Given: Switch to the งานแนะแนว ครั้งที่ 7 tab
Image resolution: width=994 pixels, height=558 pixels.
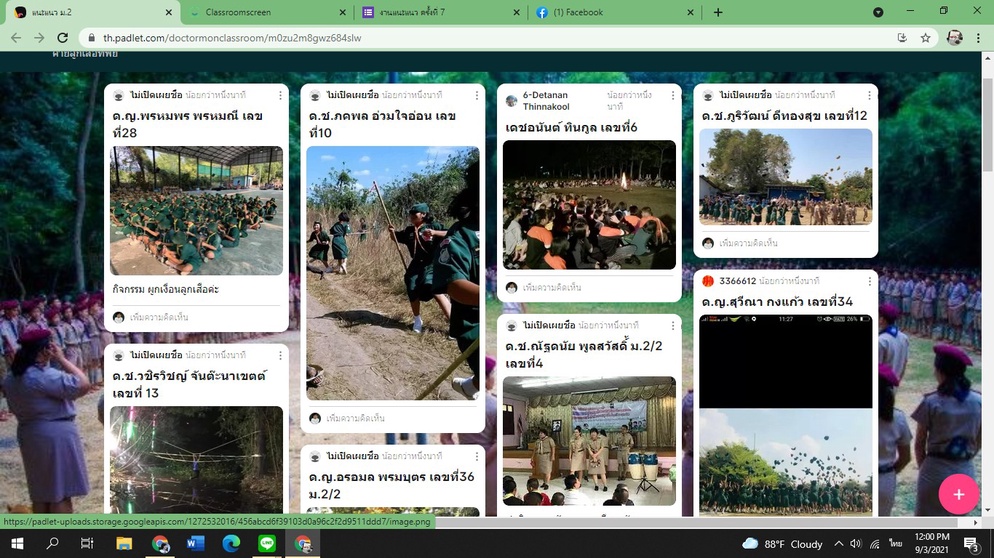Looking at the screenshot, I should pyautogui.click(x=439, y=12).
